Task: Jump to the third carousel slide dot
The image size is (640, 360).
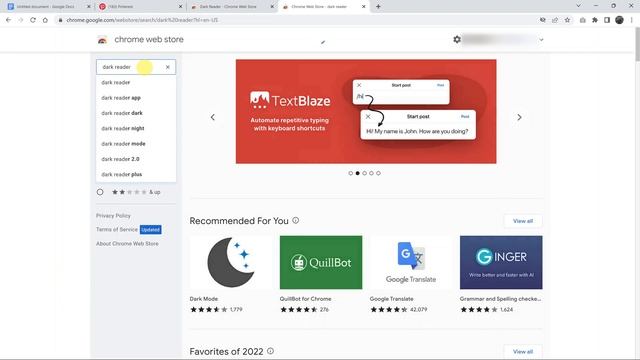Action: (364, 173)
